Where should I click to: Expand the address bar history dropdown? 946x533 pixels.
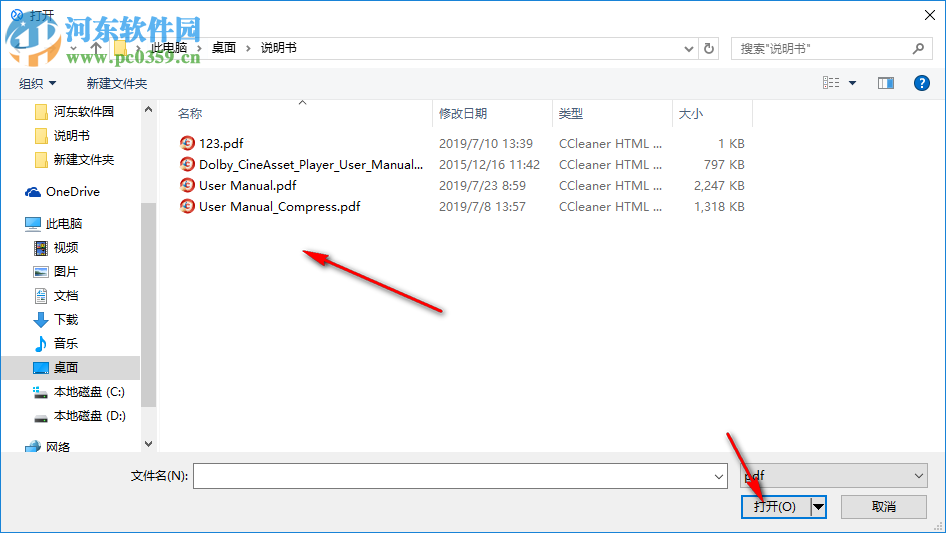pos(688,49)
